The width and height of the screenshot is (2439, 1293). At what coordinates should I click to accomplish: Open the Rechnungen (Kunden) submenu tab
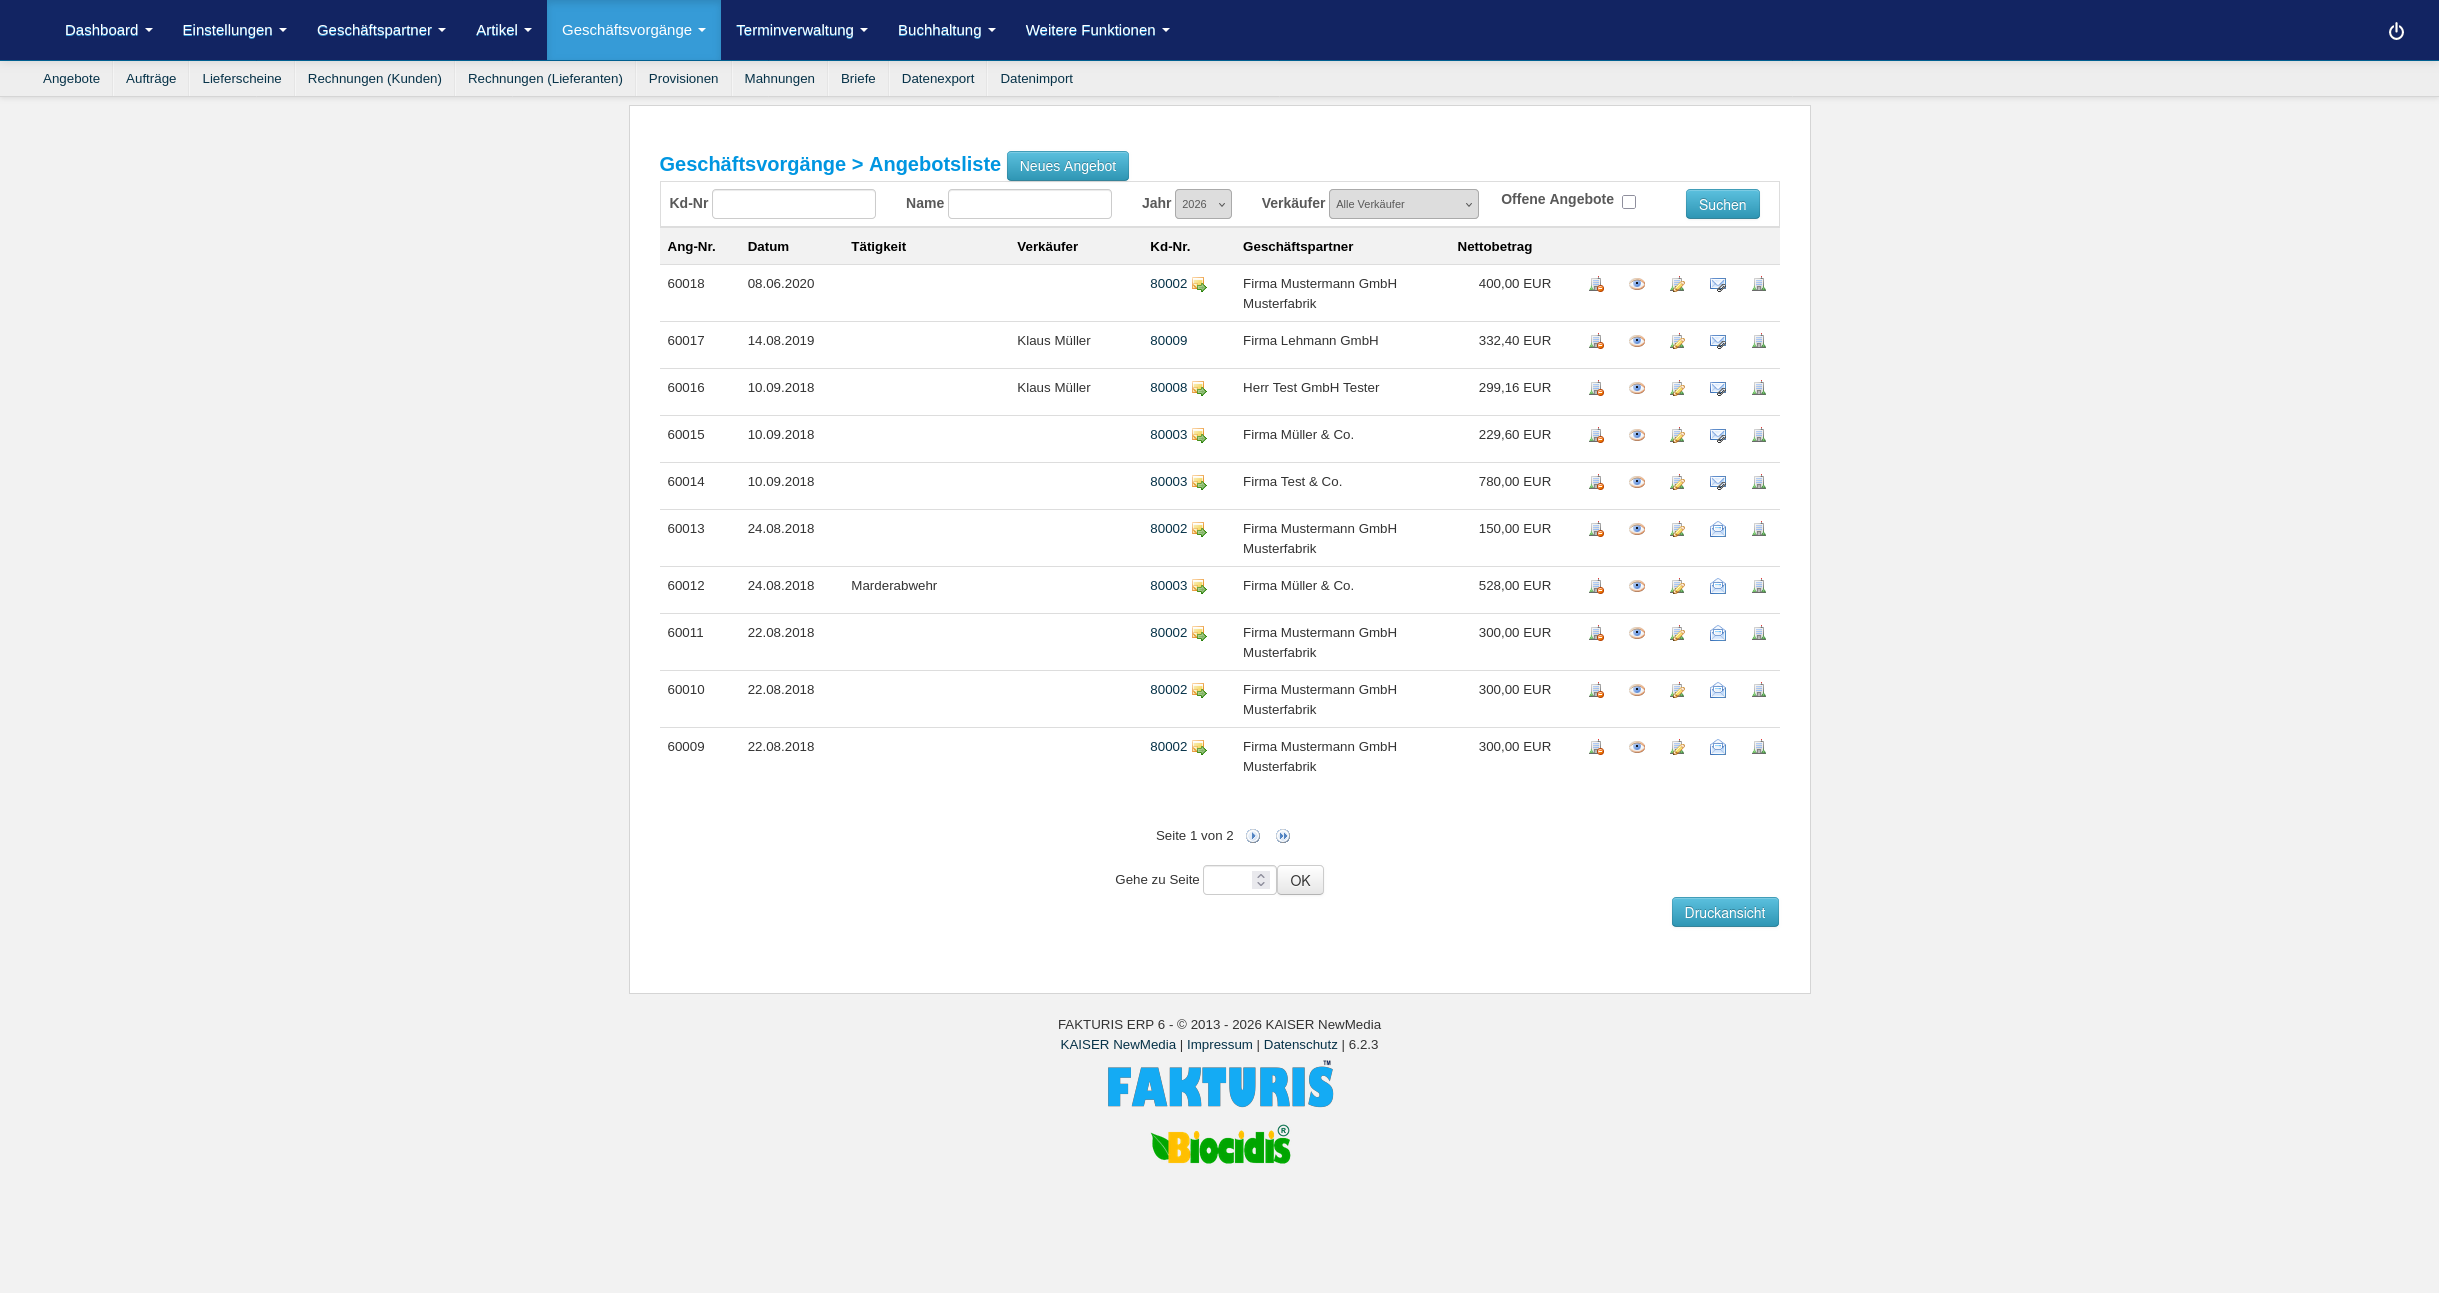pyautogui.click(x=374, y=79)
